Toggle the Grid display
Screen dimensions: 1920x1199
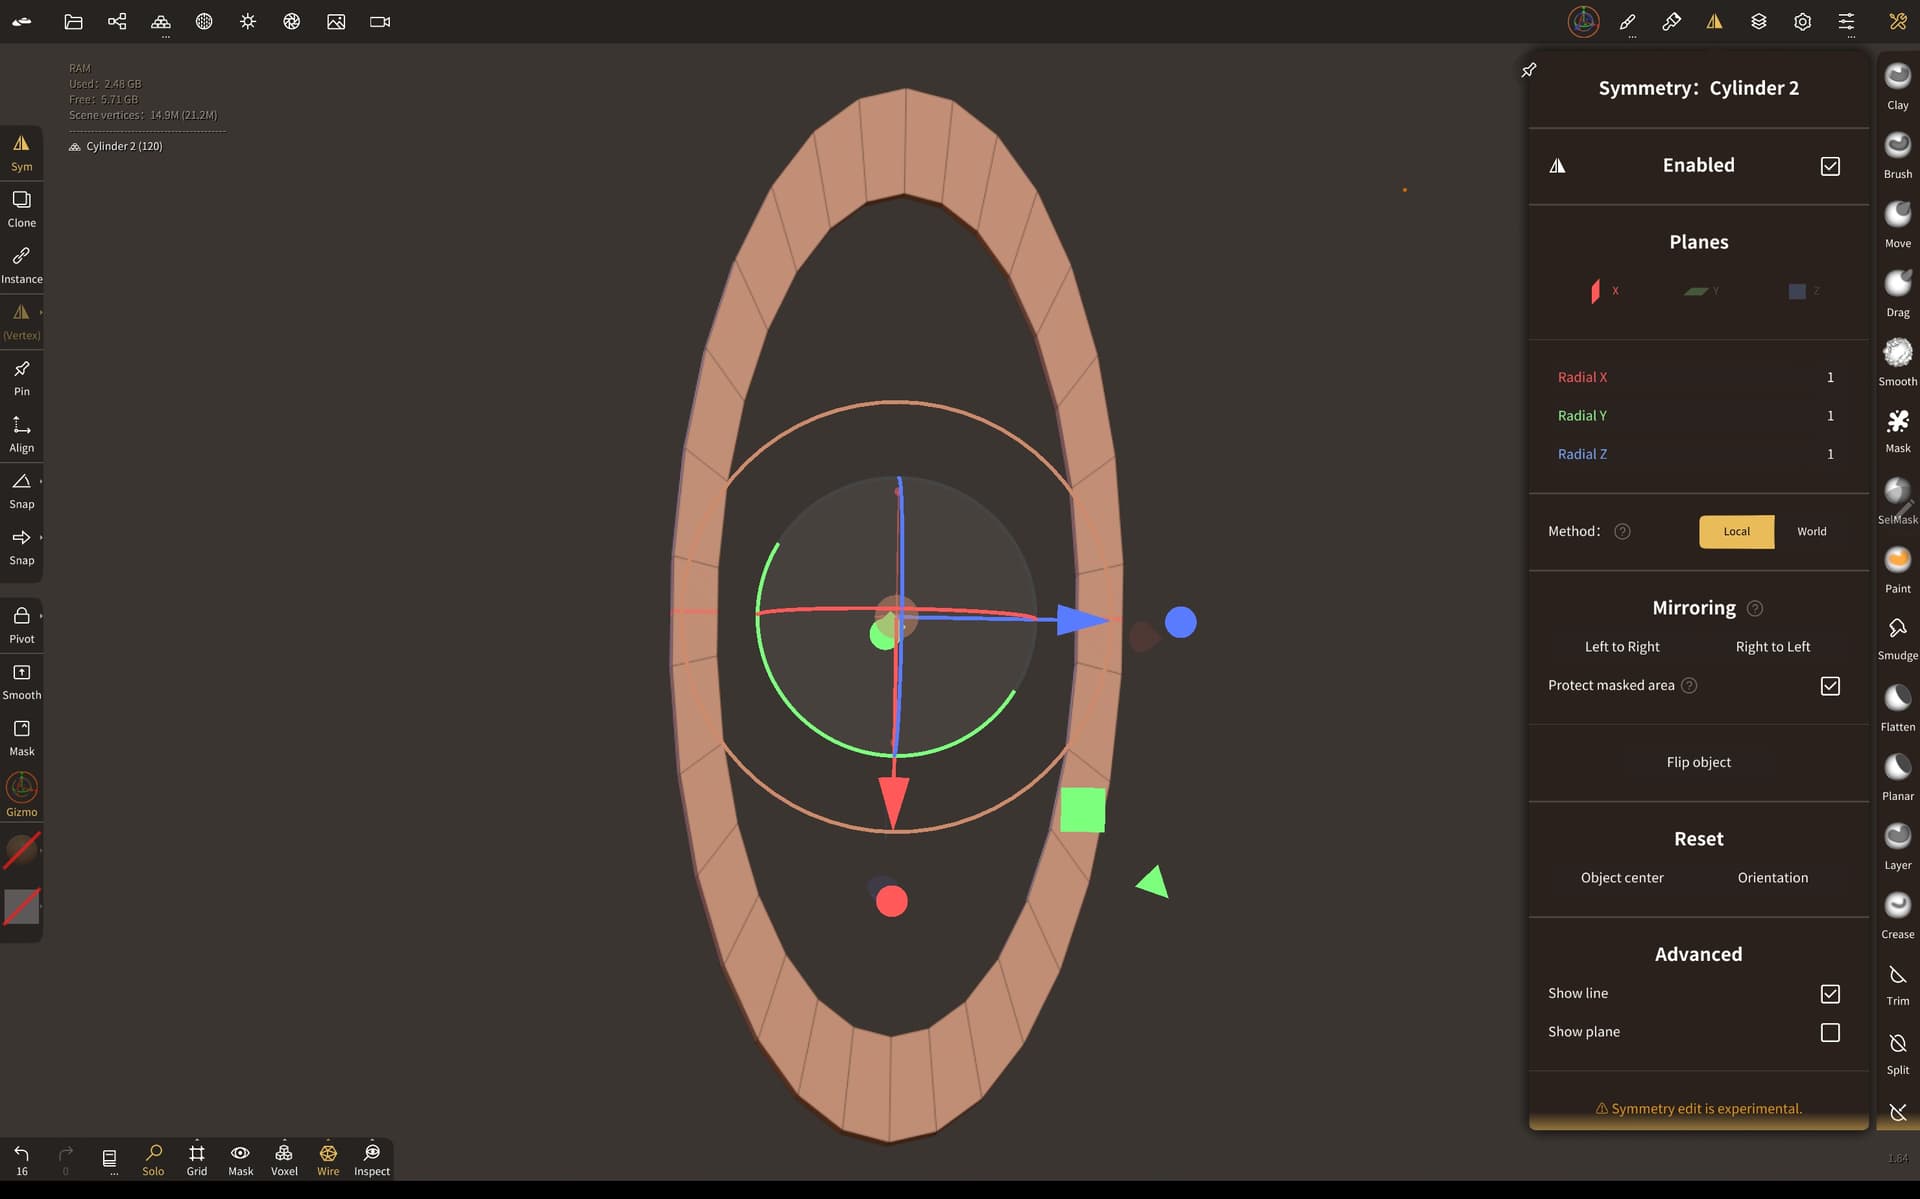tap(197, 1160)
